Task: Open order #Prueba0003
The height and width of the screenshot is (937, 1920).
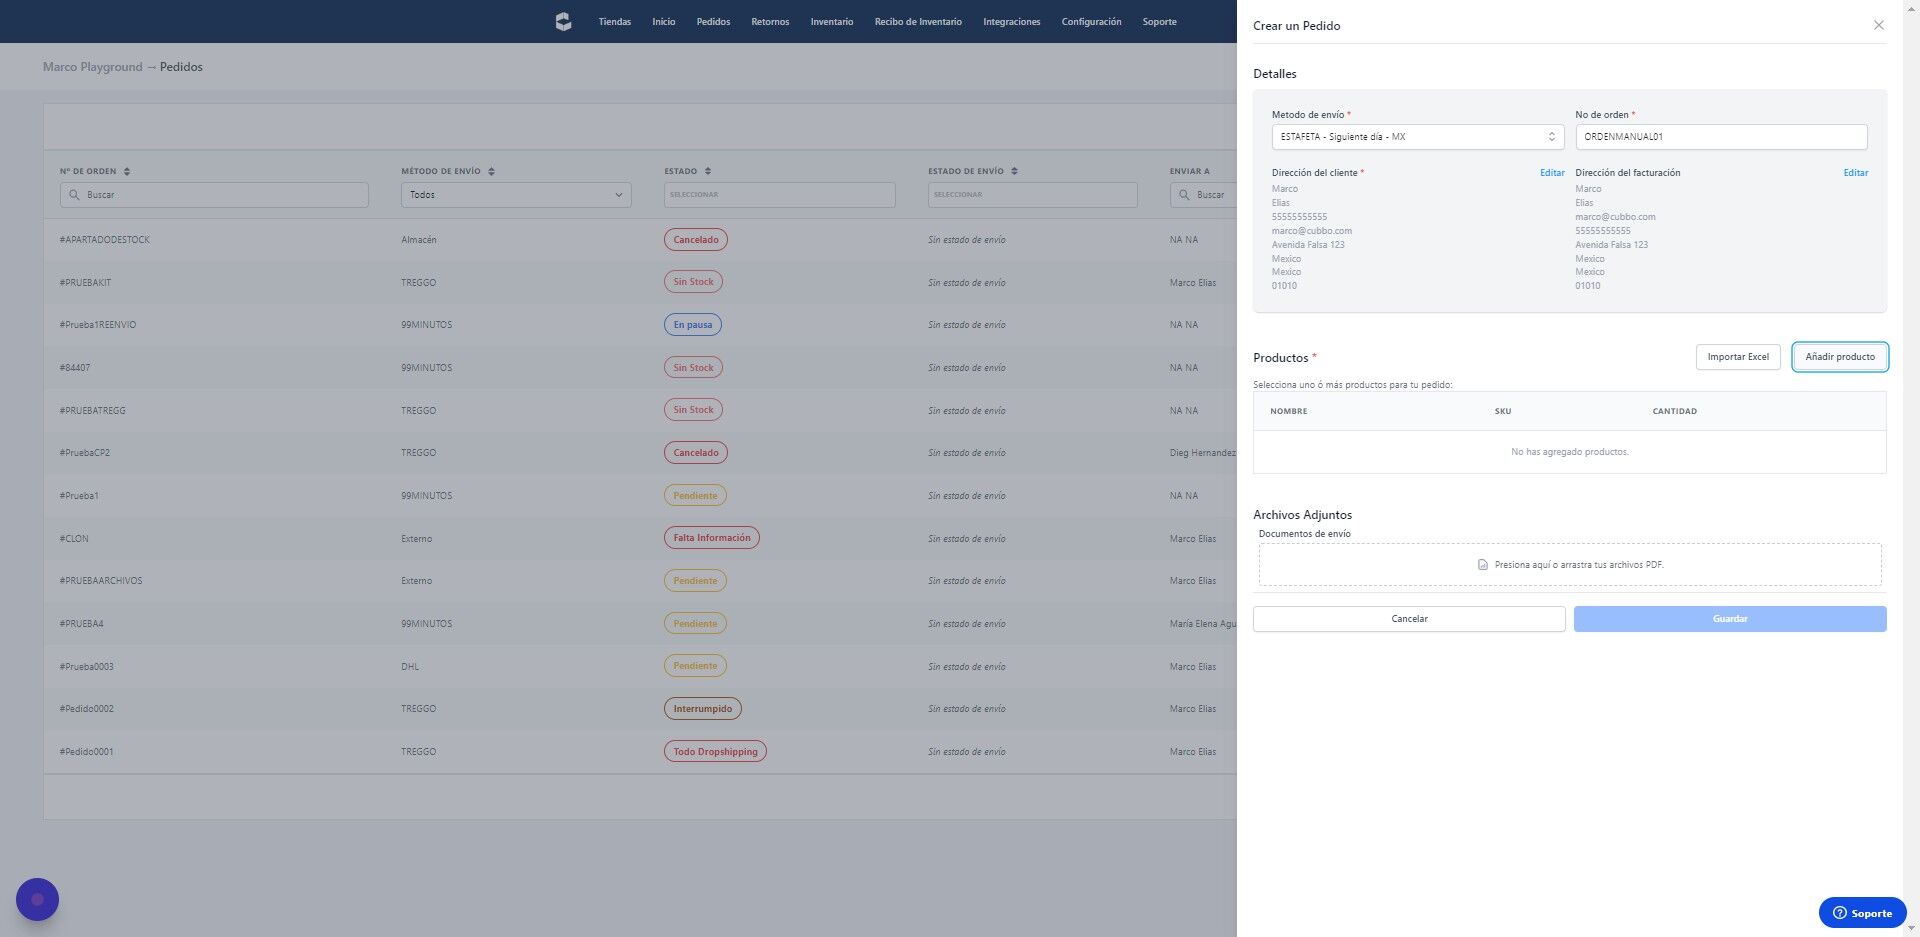Action: click(x=87, y=667)
